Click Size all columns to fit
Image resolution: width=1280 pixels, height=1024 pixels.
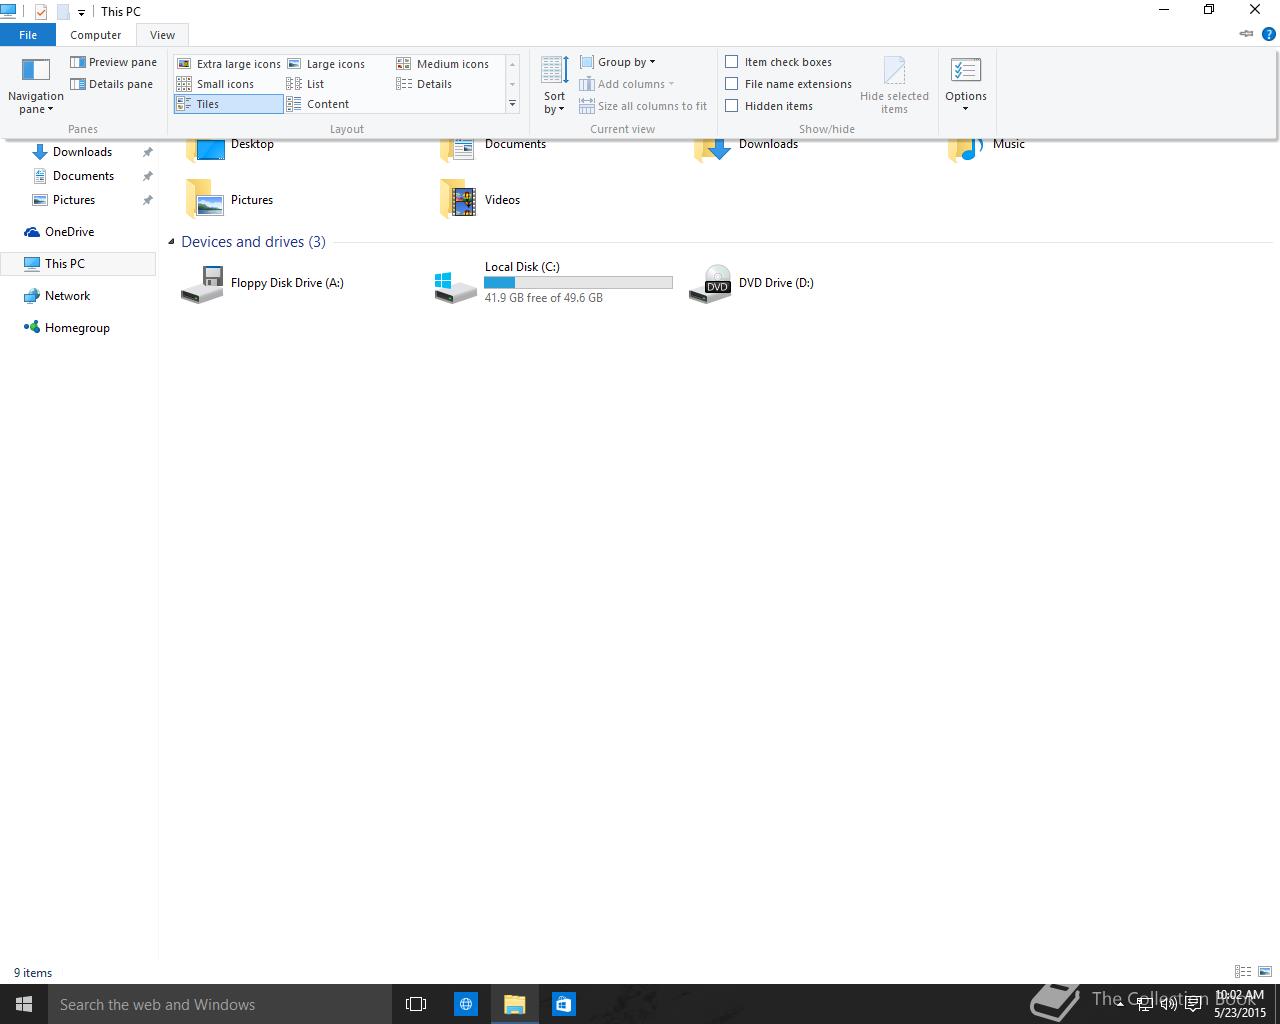click(643, 106)
